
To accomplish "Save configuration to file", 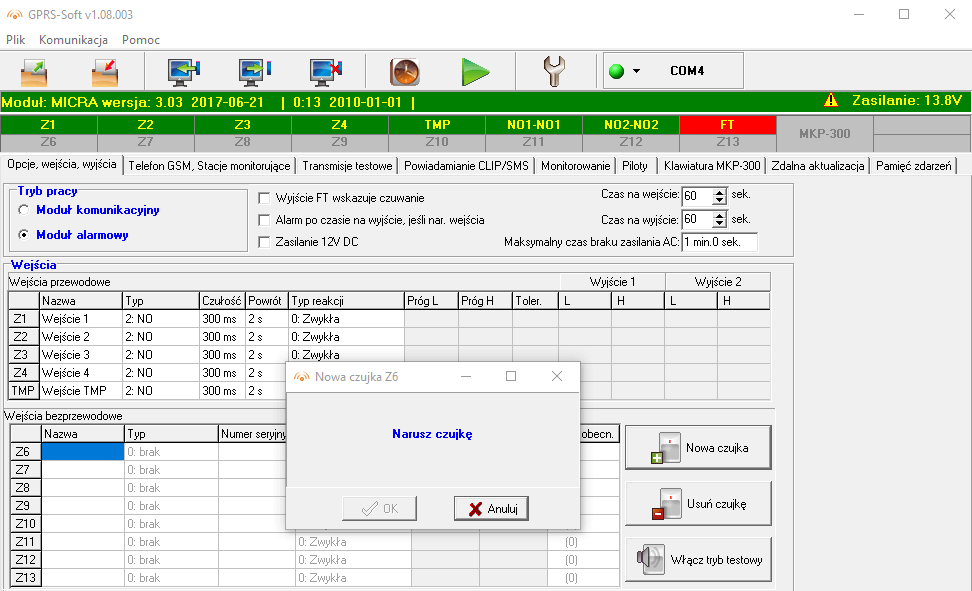I will pos(105,72).
